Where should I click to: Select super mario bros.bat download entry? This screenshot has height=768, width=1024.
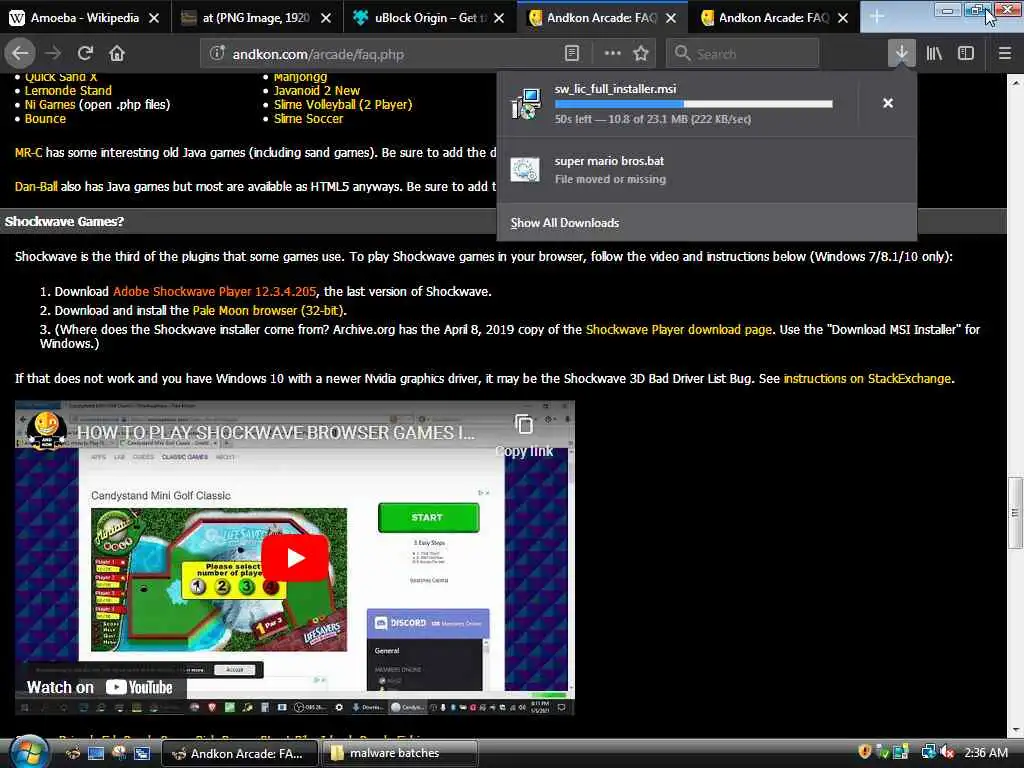click(x=707, y=170)
